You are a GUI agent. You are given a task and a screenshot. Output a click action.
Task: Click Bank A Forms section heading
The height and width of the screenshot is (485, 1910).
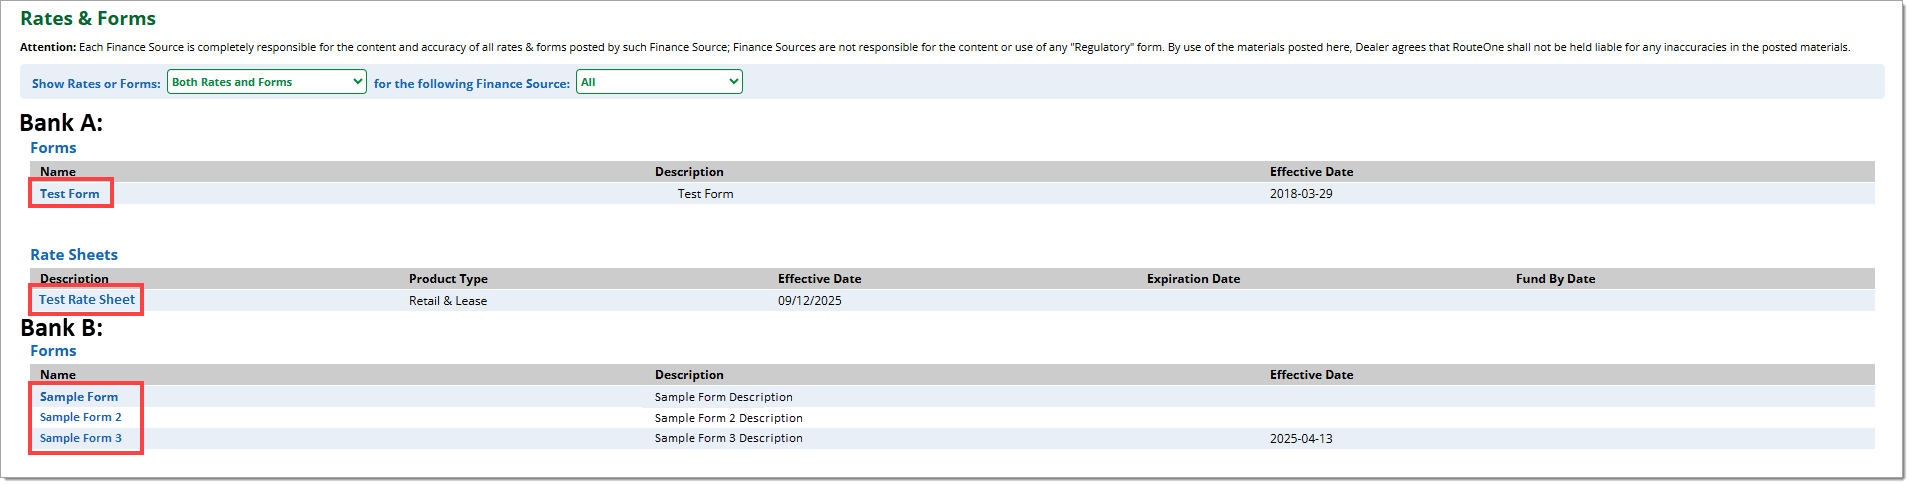53,148
